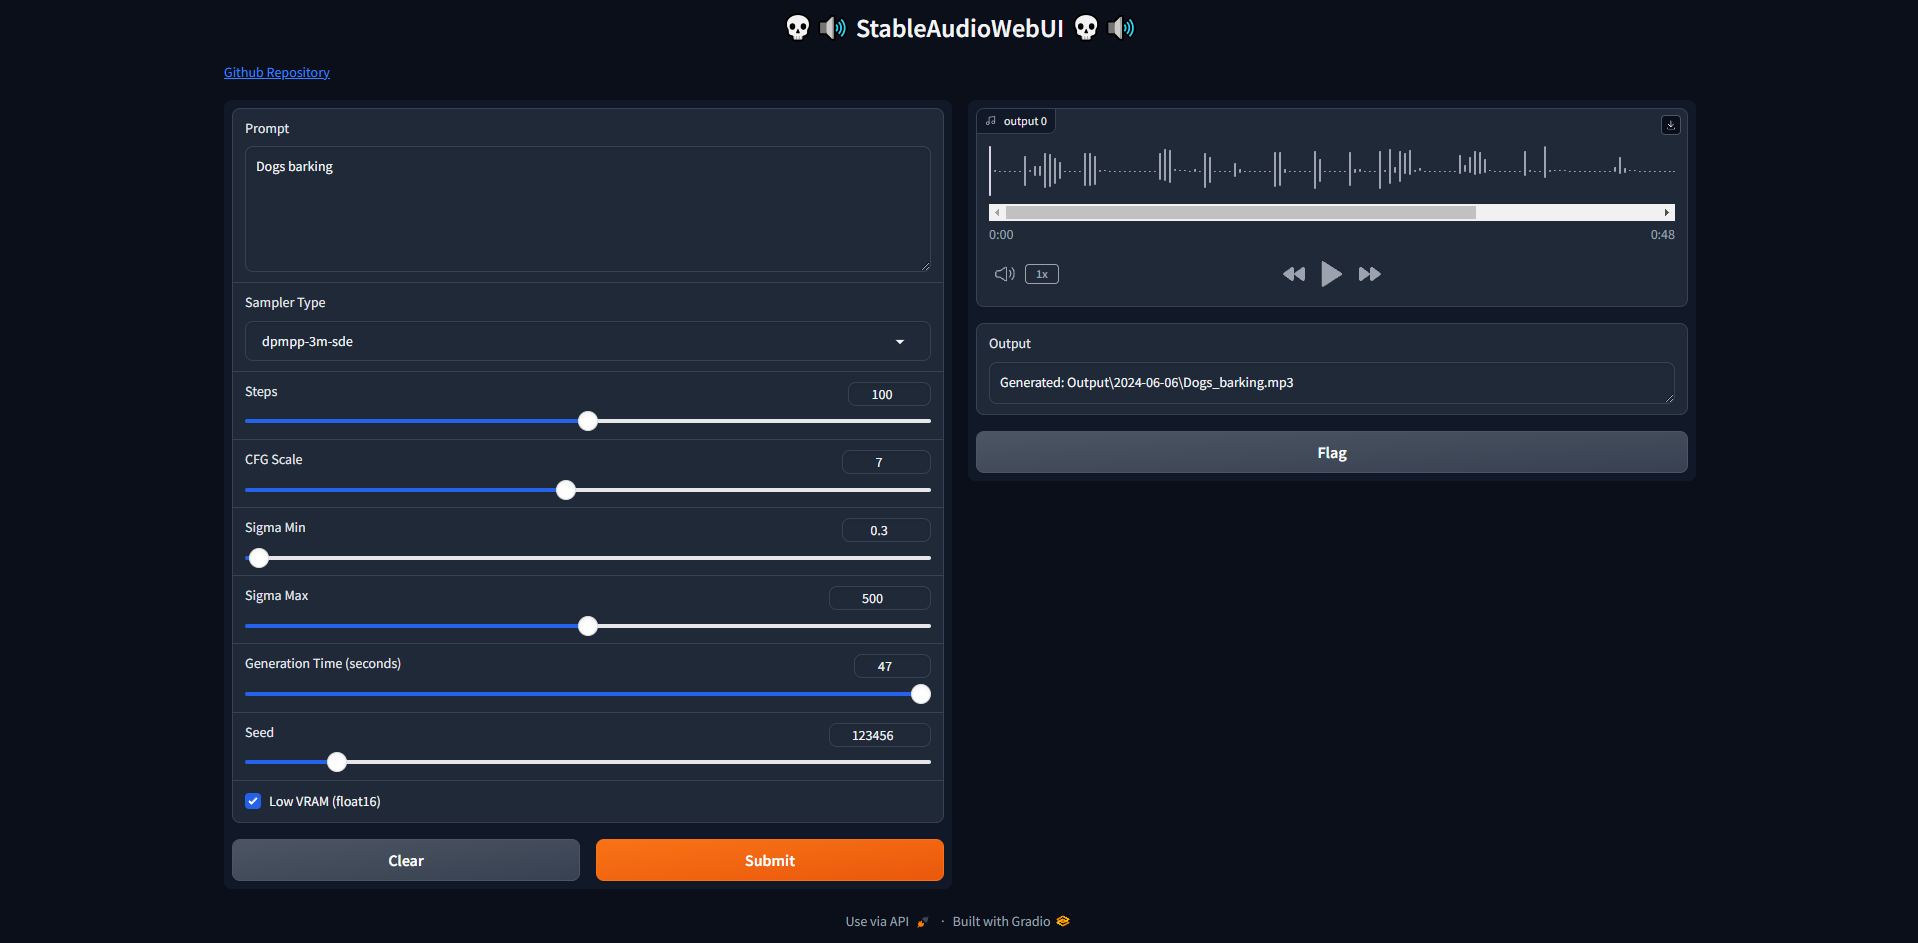Open the Github Repository link
This screenshot has height=943, width=1918.
(x=276, y=73)
